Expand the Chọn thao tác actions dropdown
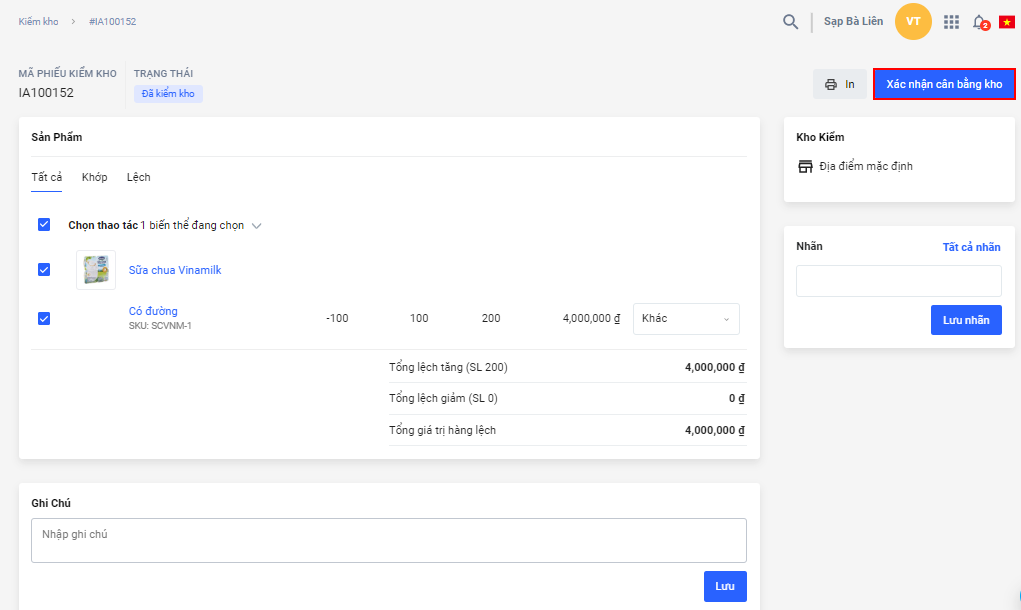The image size is (1021, 610). (256, 226)
